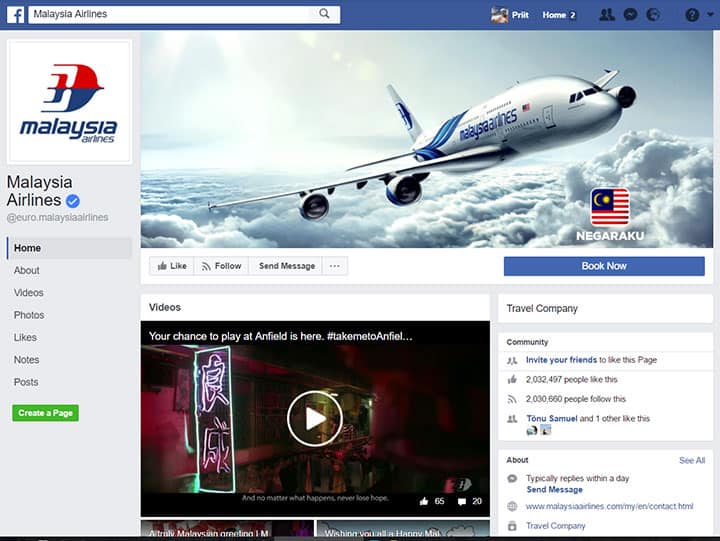Expand the account dropdown arrow
Screen dimensions: 720x541
click(710, 14)
